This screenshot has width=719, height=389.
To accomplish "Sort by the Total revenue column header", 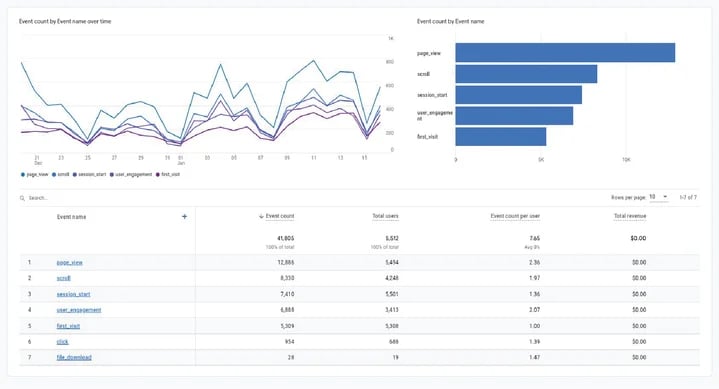I will 630,216.
